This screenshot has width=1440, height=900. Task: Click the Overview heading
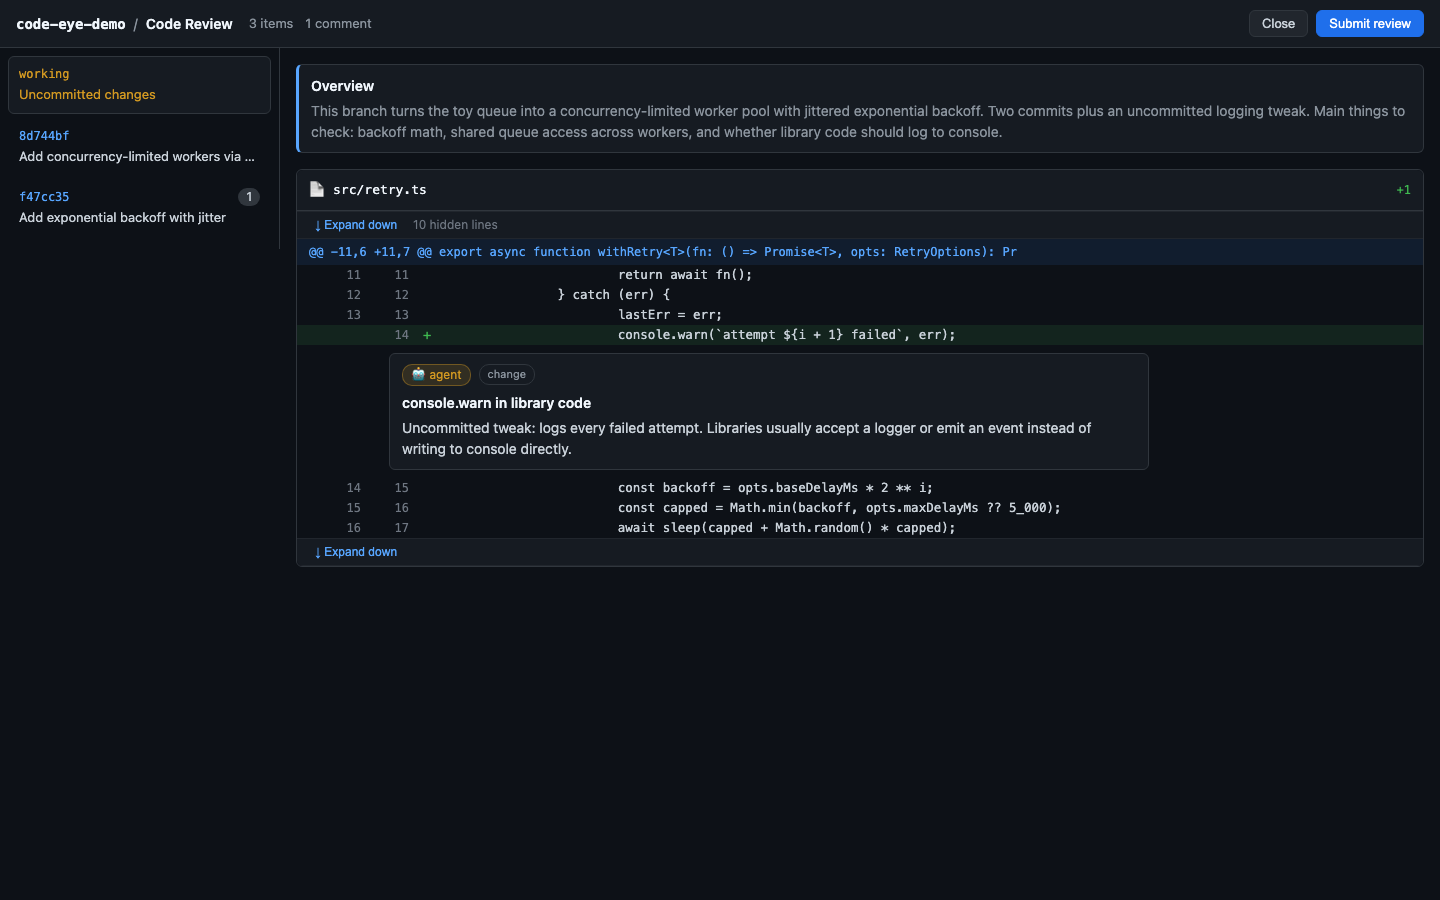pyautogui.click(x=342, y=86)
